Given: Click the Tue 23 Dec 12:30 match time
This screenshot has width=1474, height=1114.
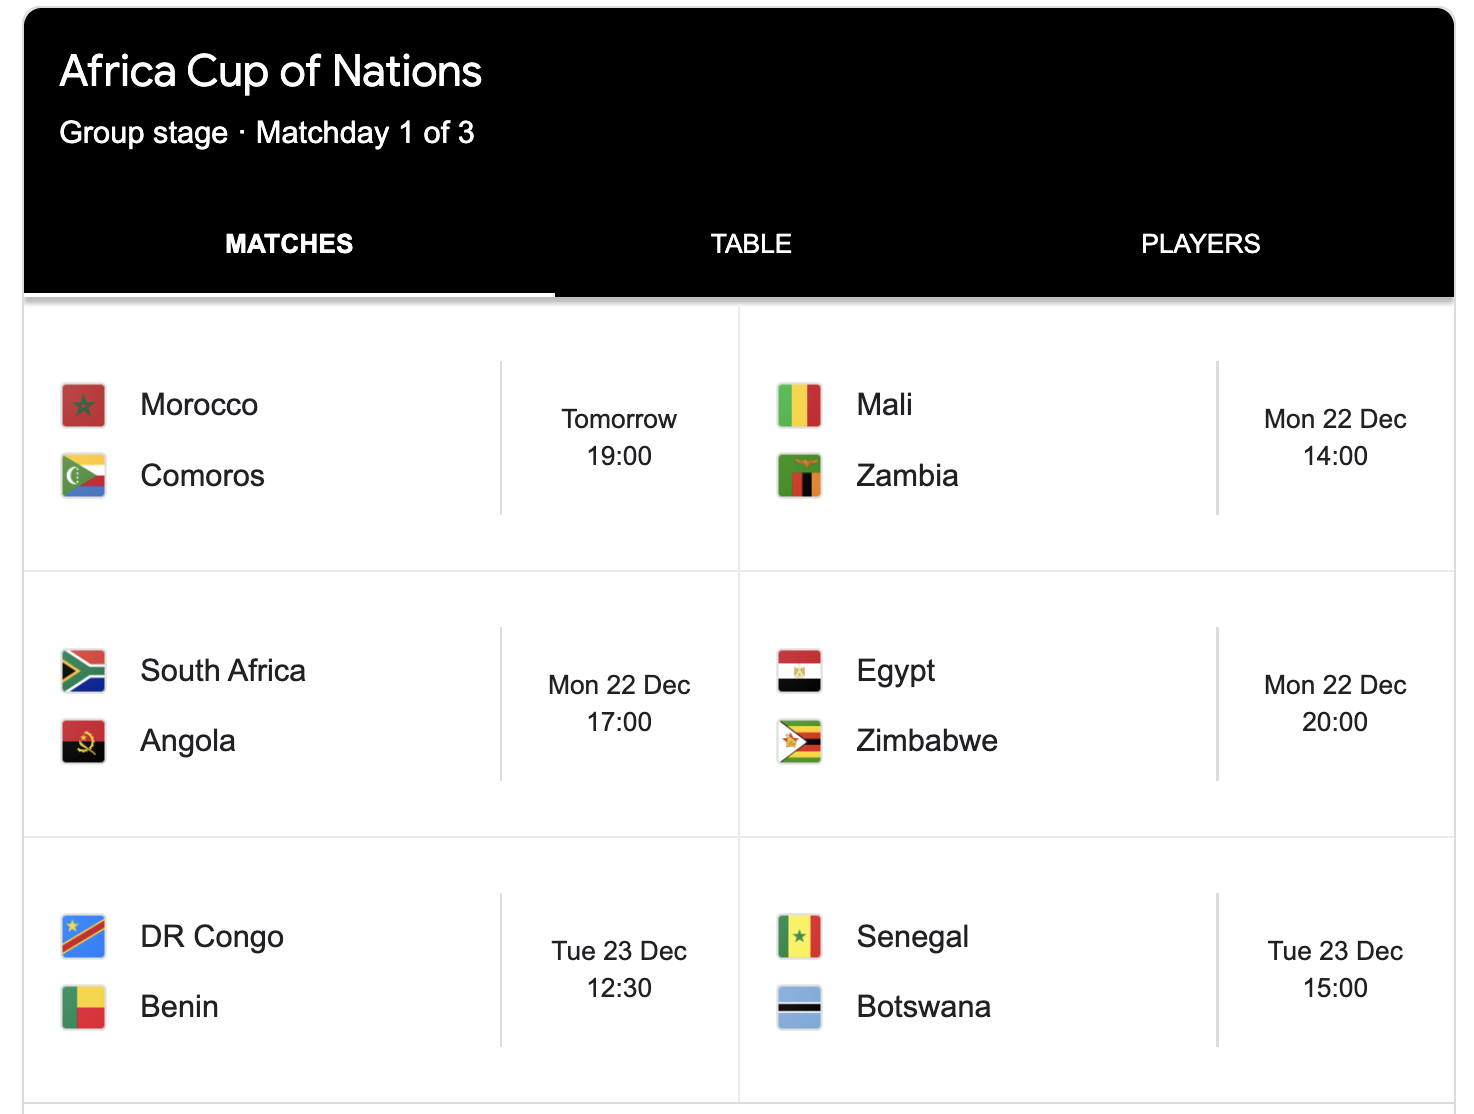Looking at the screenshot, I should (618, 970).
